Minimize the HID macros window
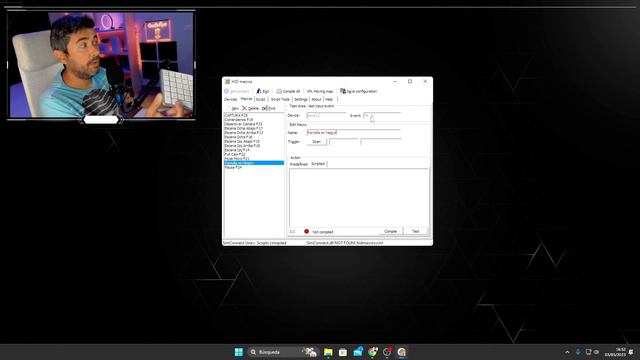640x360 pixels. click(395, 82)
